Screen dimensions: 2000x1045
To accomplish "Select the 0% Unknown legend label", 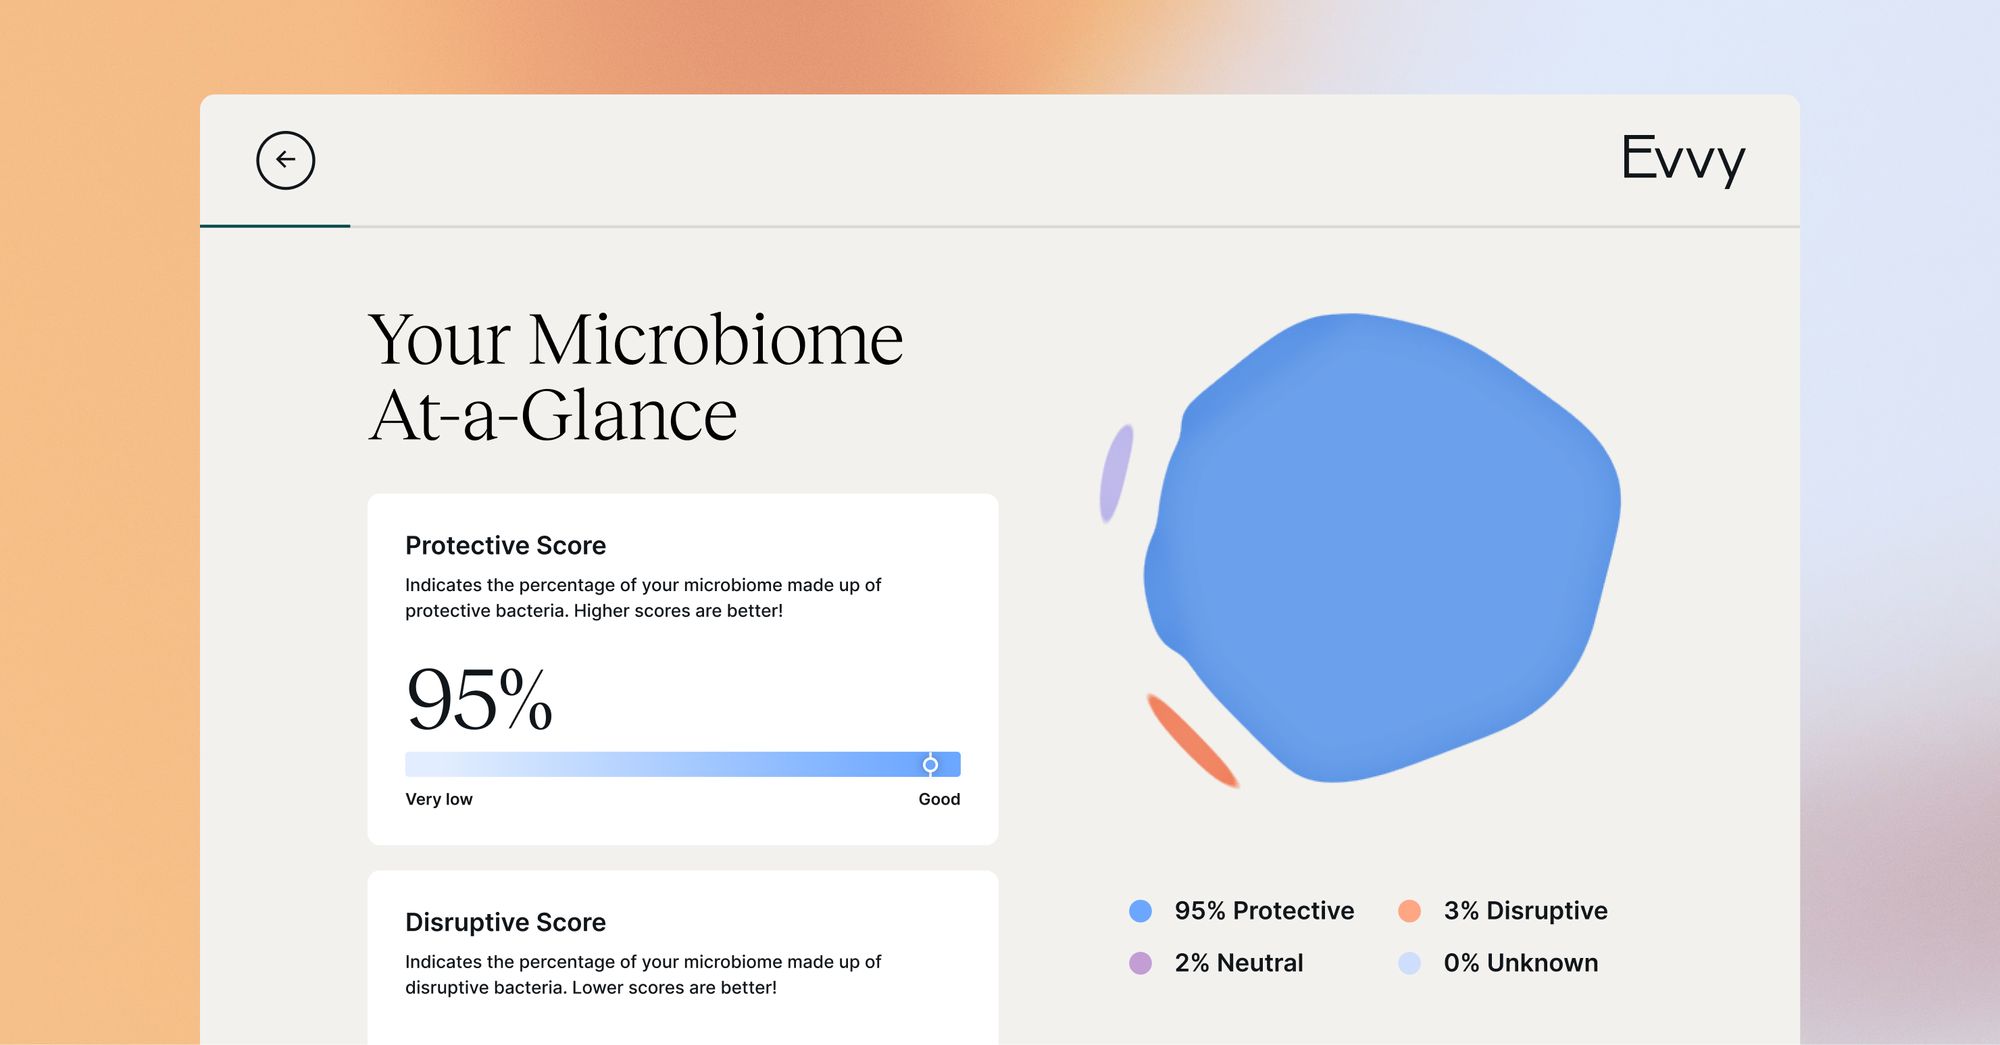I will (1520, 963).
